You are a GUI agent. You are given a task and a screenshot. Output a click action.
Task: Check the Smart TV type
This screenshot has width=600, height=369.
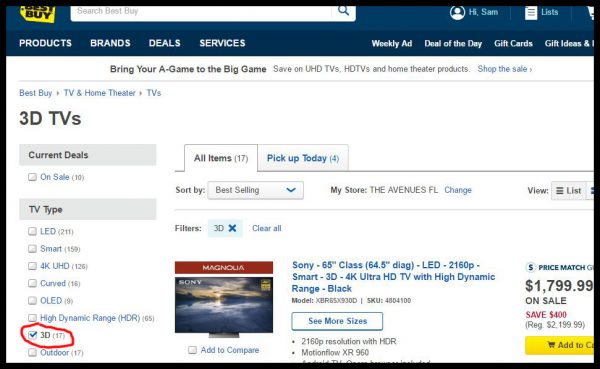pyautogui.click(x=32, y=249)
